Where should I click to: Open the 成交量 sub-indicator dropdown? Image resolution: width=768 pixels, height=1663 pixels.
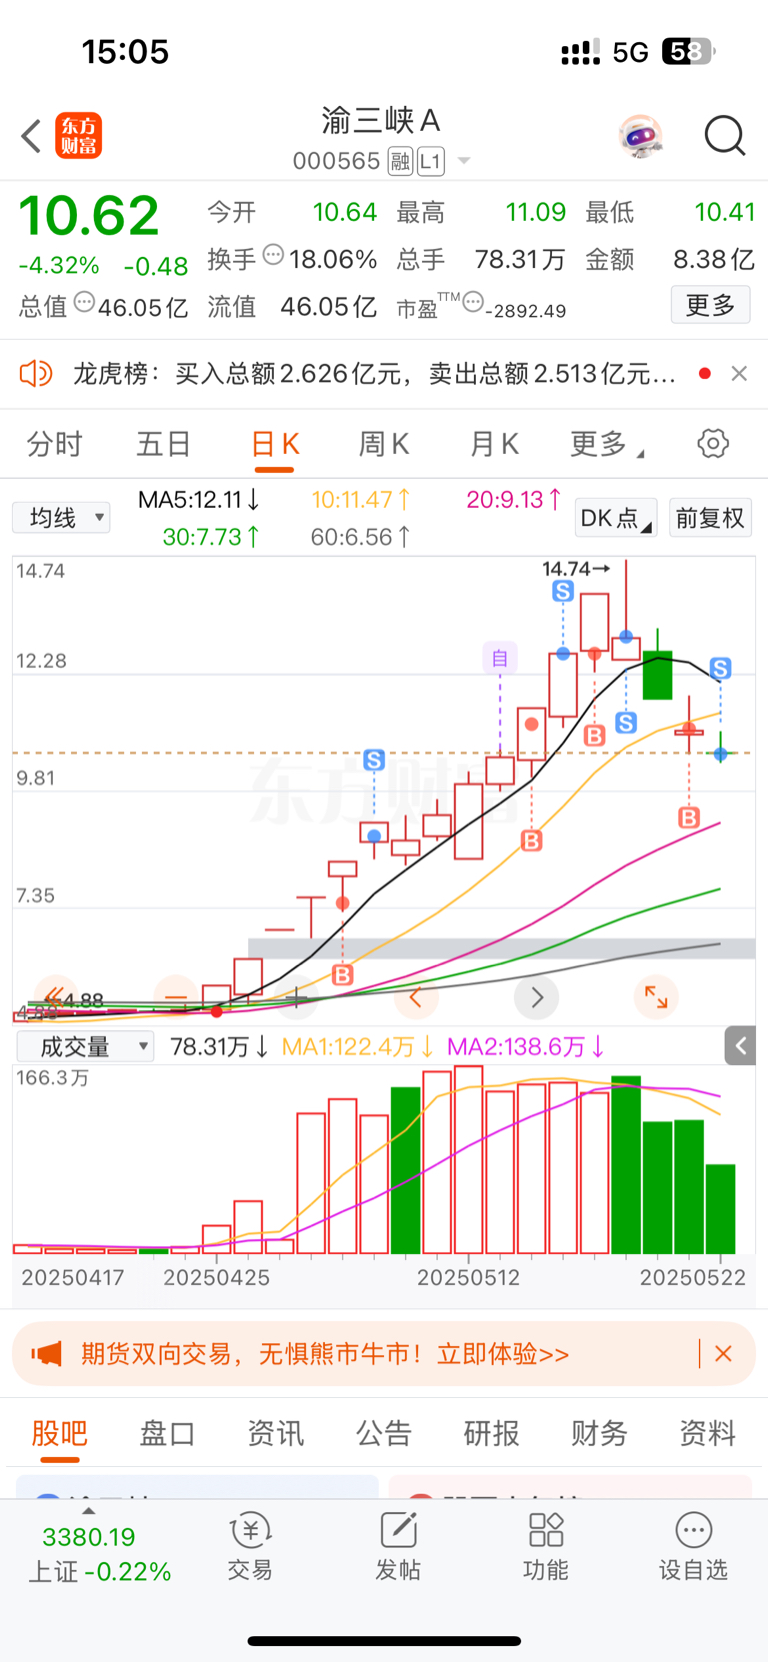[x=85, y=1047]
